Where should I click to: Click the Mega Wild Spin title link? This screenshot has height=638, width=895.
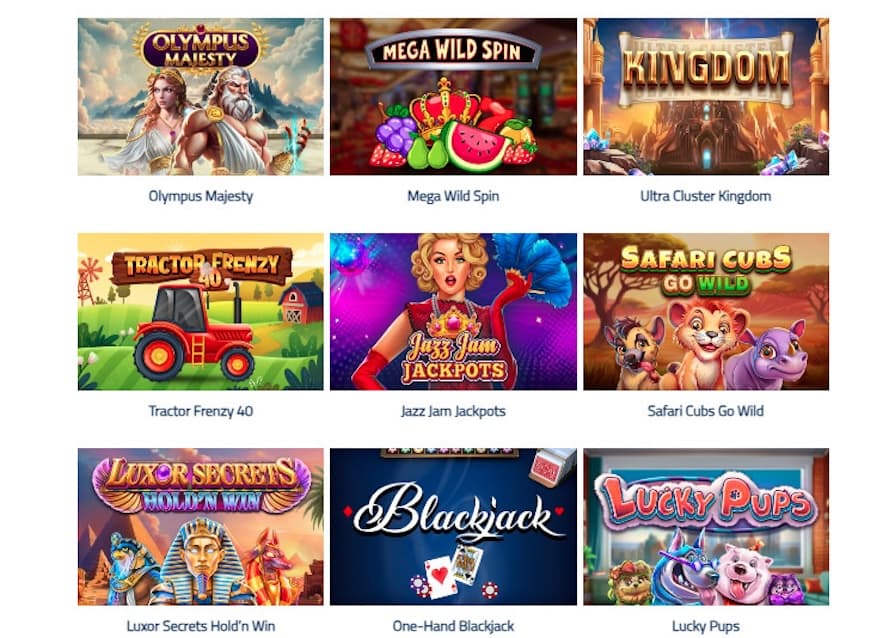point(453,196)
